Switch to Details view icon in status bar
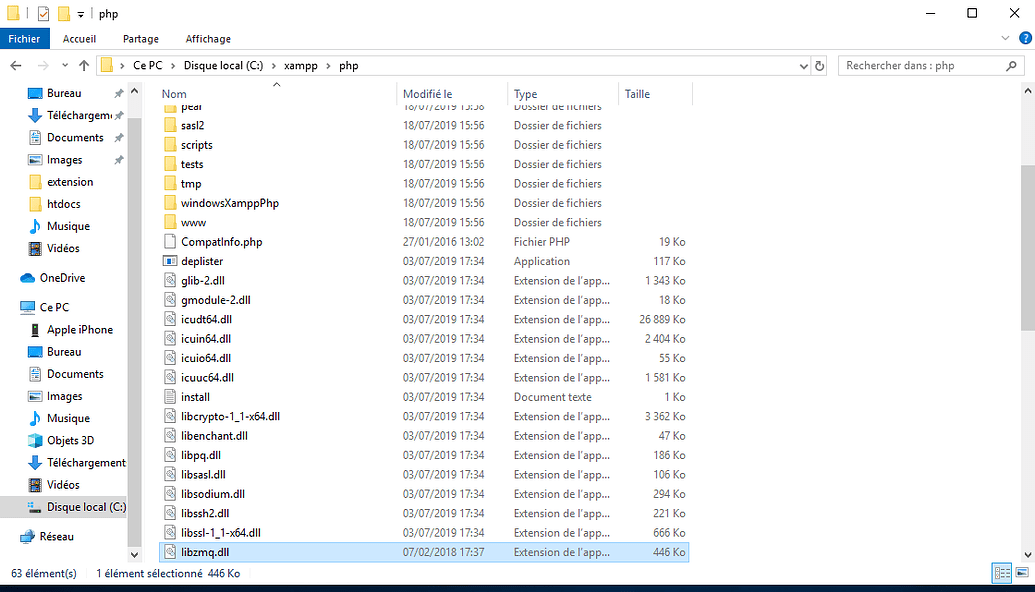This screenshot has height=592, width=1035. coord(1001,573)
